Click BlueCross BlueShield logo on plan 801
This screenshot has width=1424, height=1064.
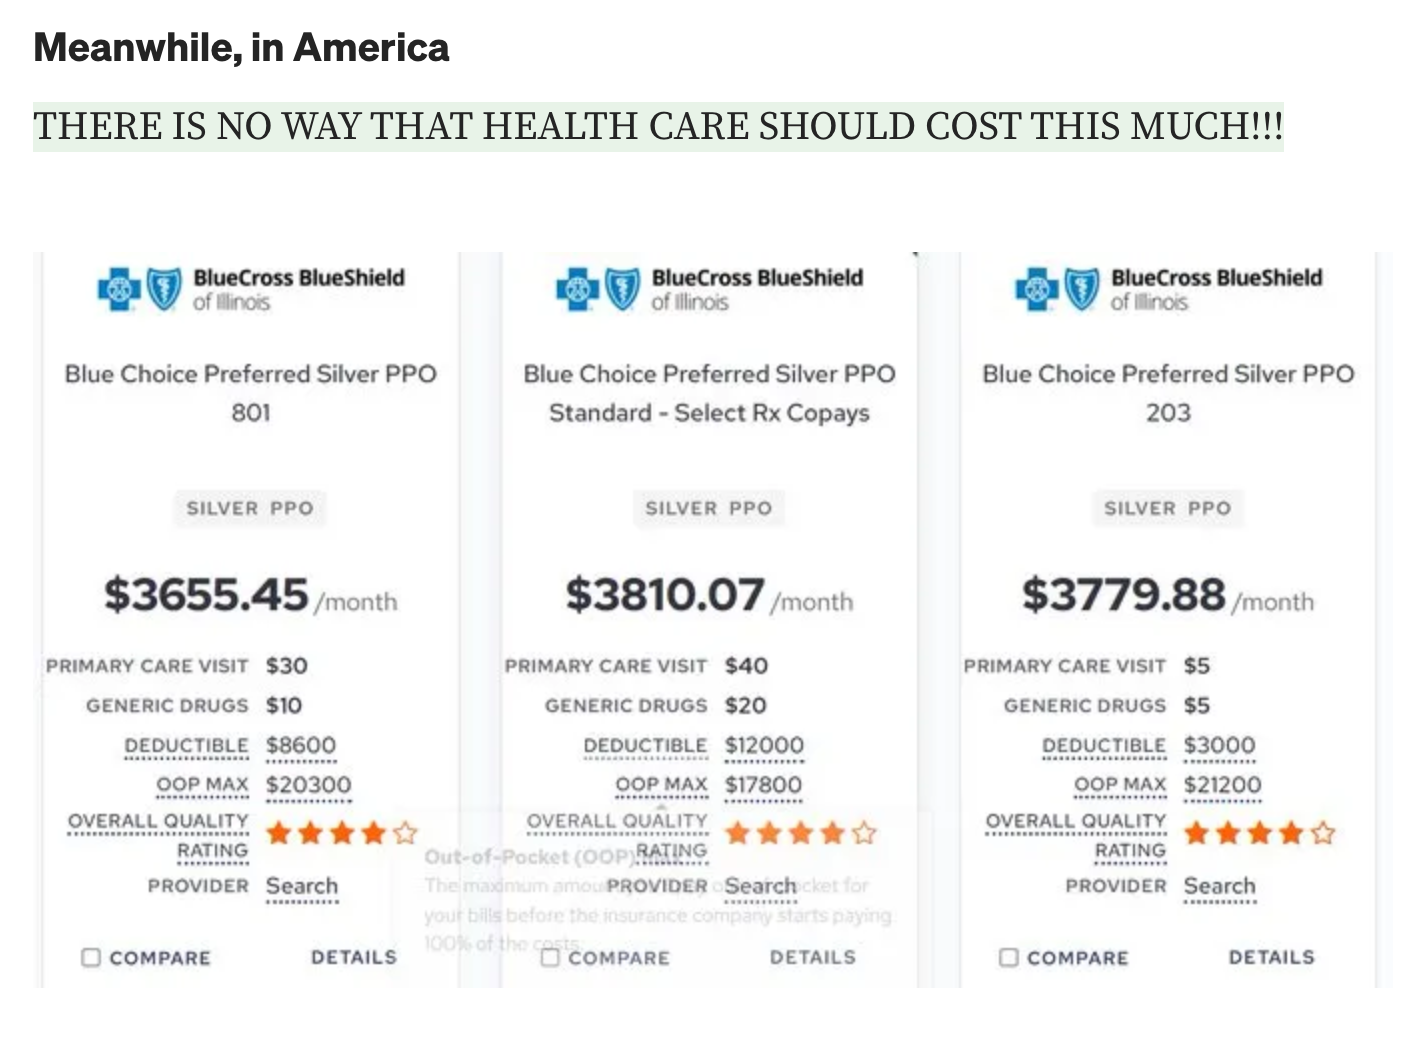250,289
